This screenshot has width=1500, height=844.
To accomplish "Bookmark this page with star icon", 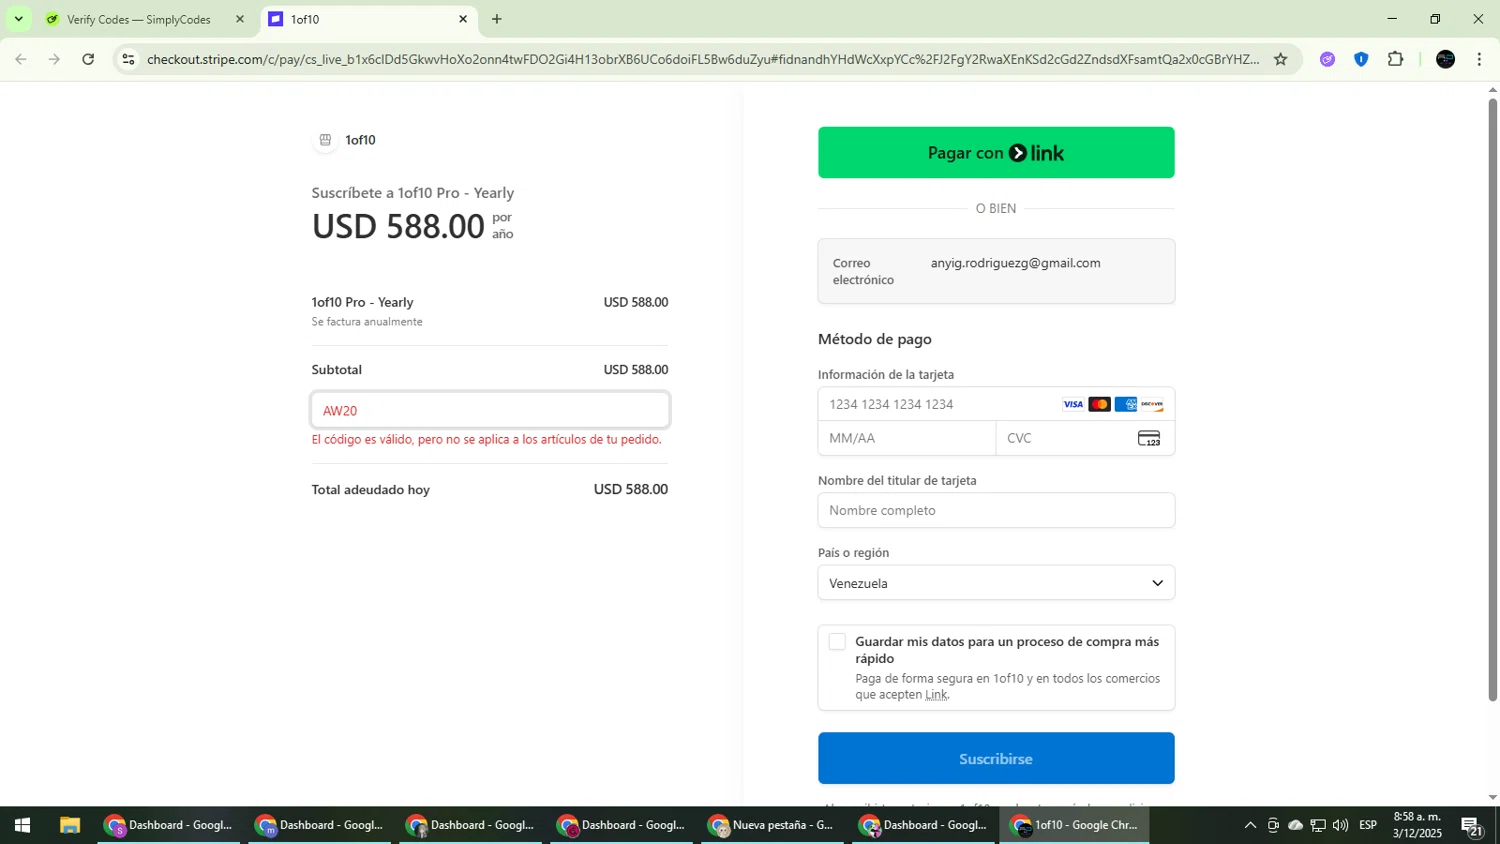I will pos(1281,59).
